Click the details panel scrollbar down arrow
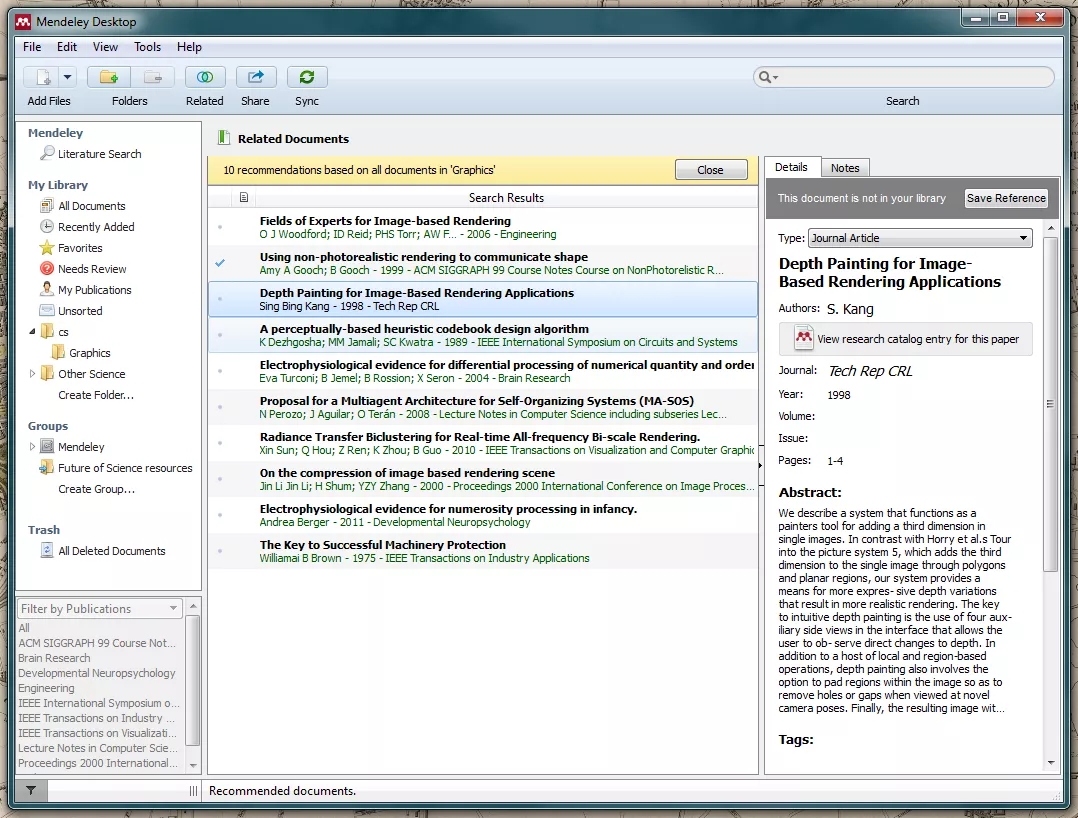 1050,762
